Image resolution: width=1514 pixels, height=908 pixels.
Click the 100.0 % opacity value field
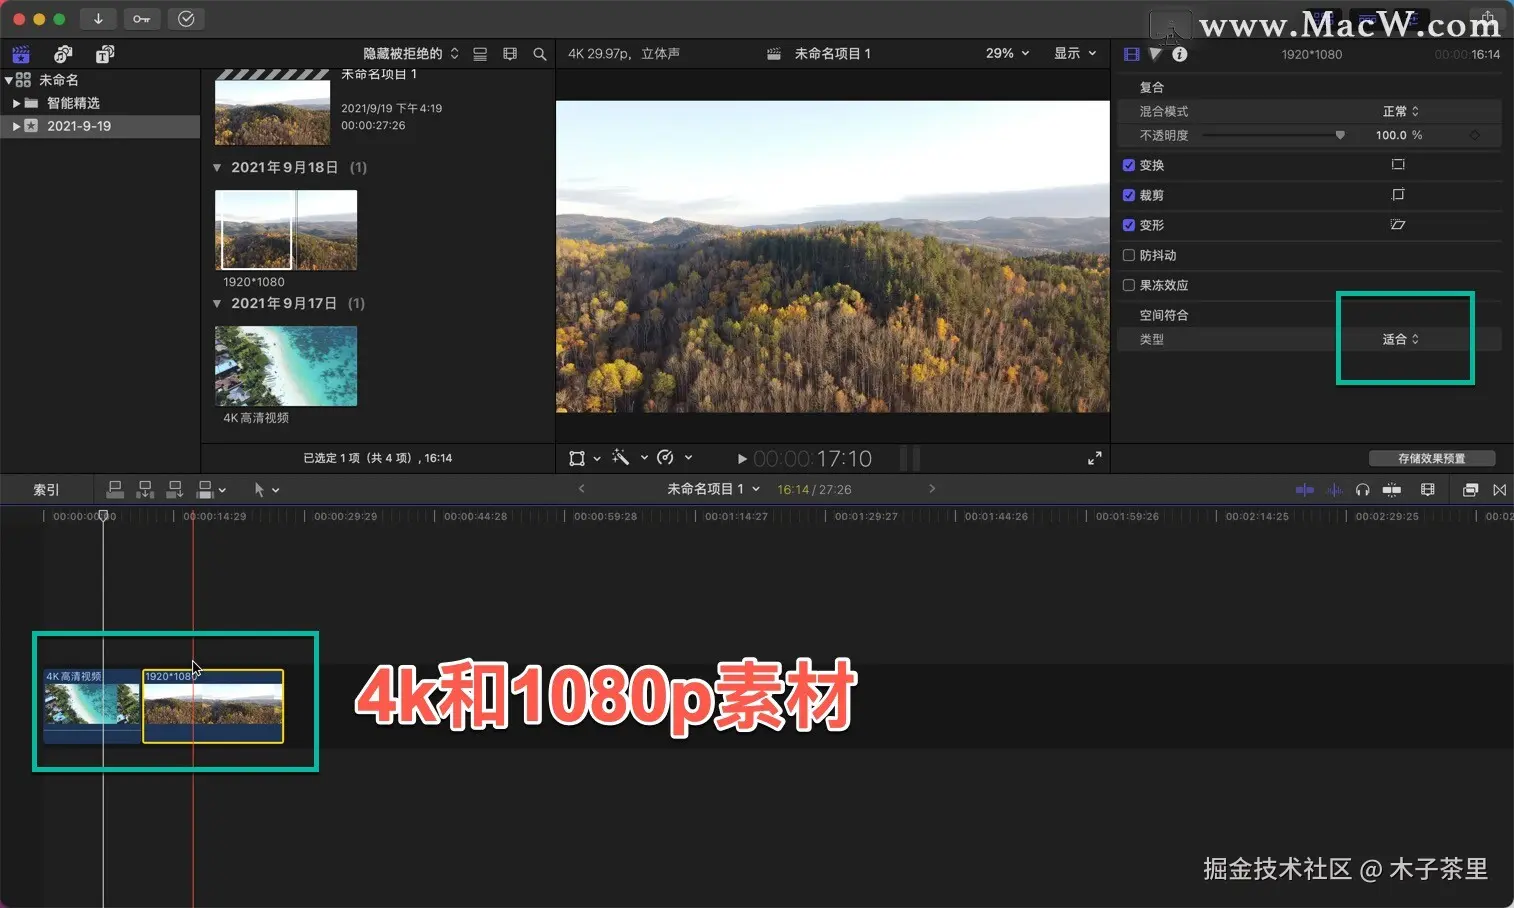coord(1399,135)
